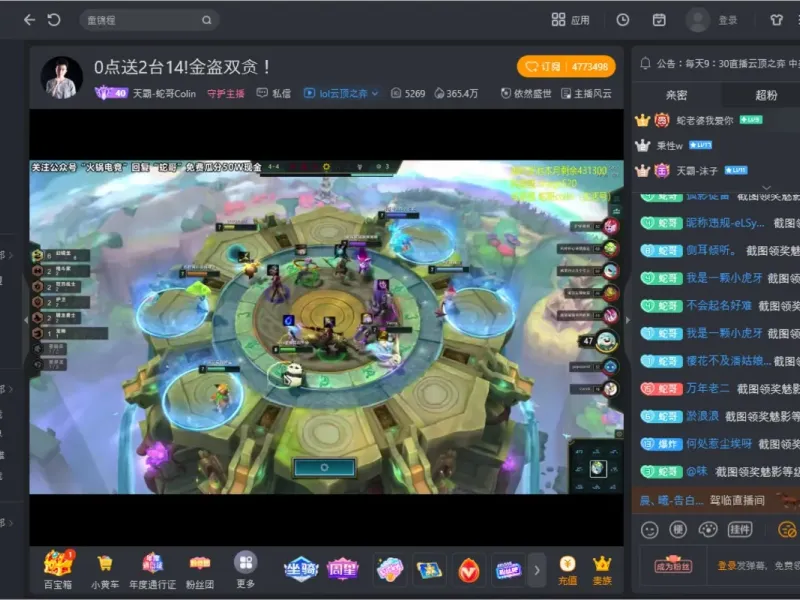Click ranked user 蛇老婆我爱你
Image resolution: width=800 pixels, height=600 pixels.
705,120
